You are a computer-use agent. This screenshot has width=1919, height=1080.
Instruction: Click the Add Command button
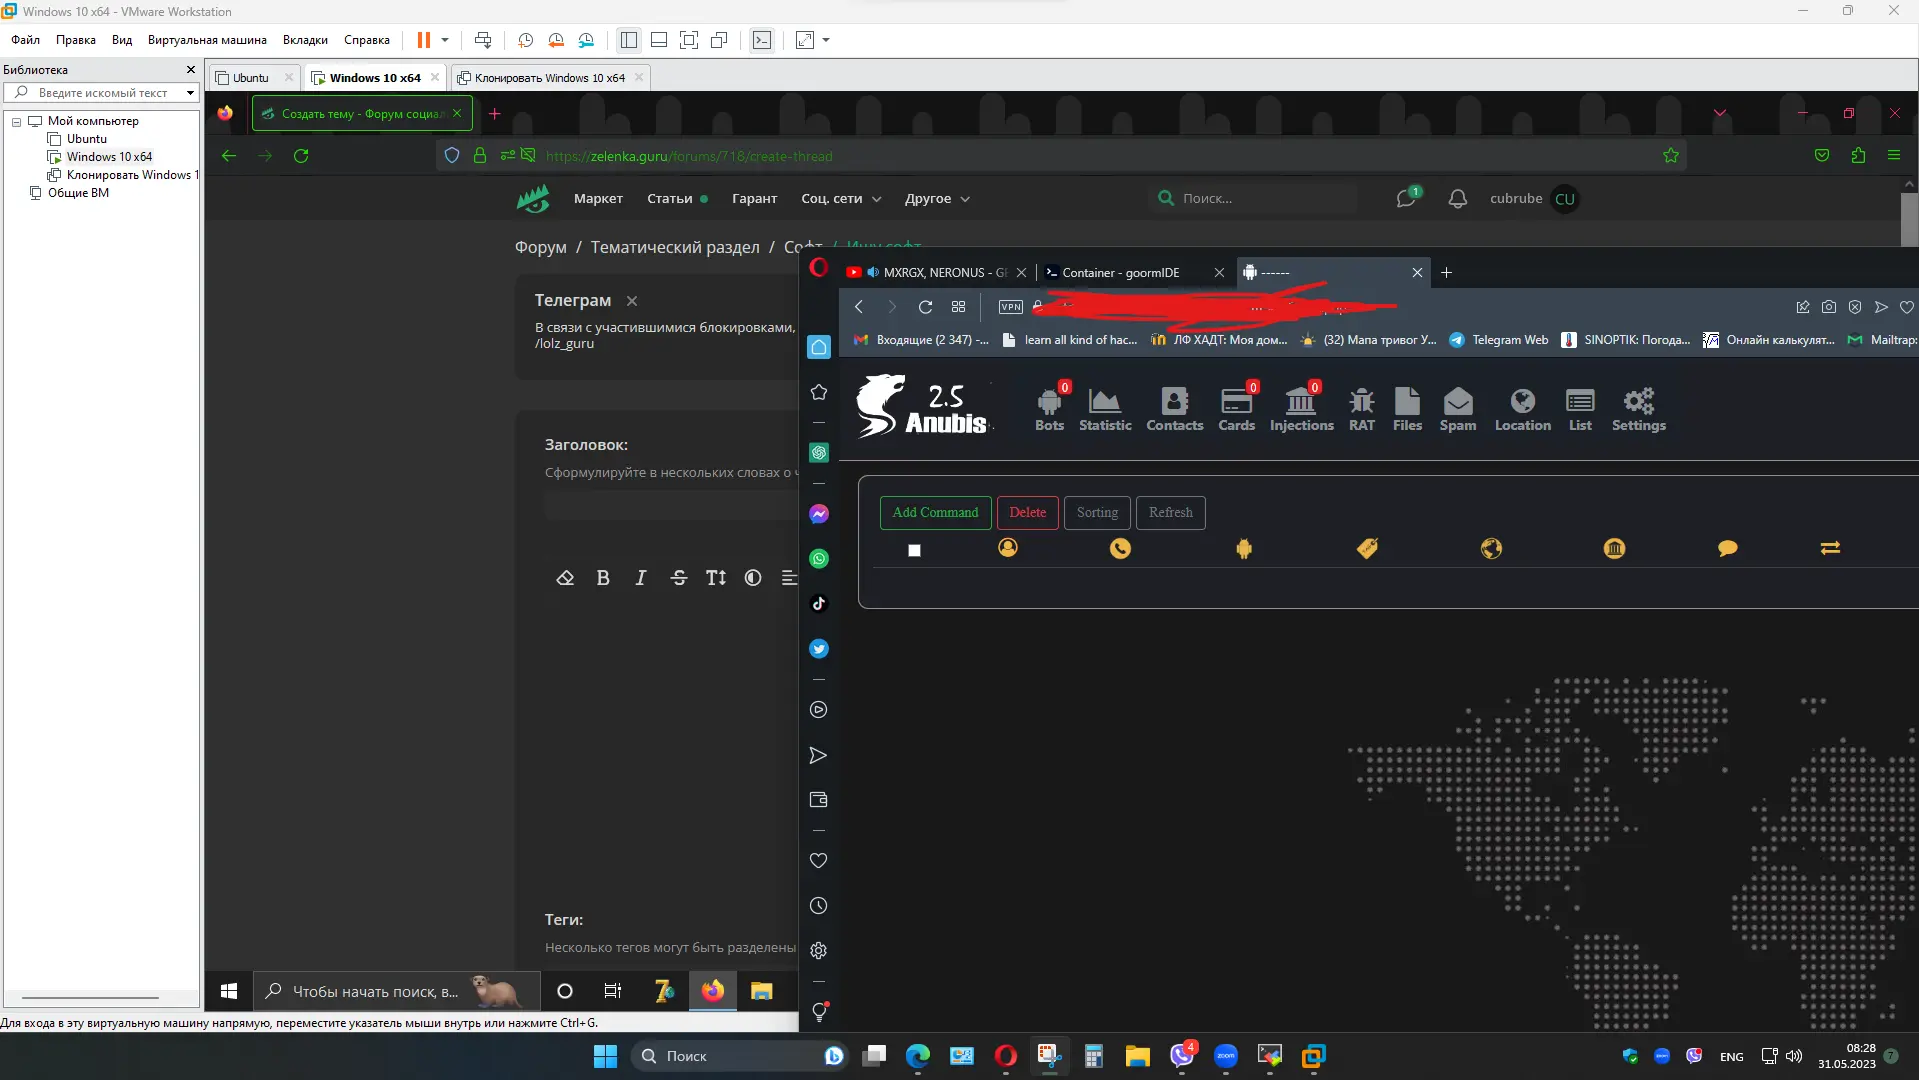(x=935, y=513)
